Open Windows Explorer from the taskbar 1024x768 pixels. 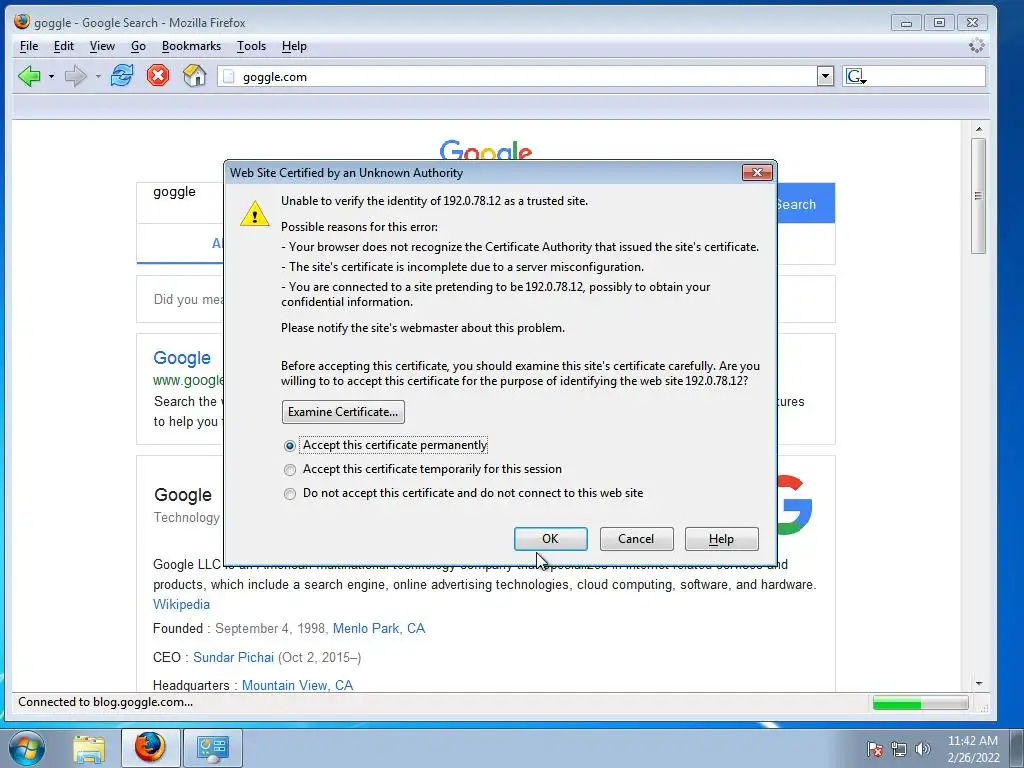[x=89, y=748]
